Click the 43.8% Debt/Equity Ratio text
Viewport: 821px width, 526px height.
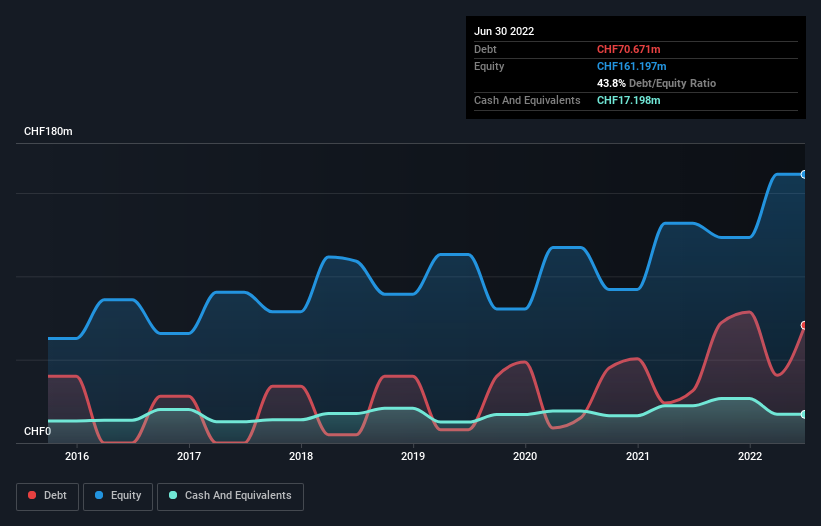coord(656,83)
